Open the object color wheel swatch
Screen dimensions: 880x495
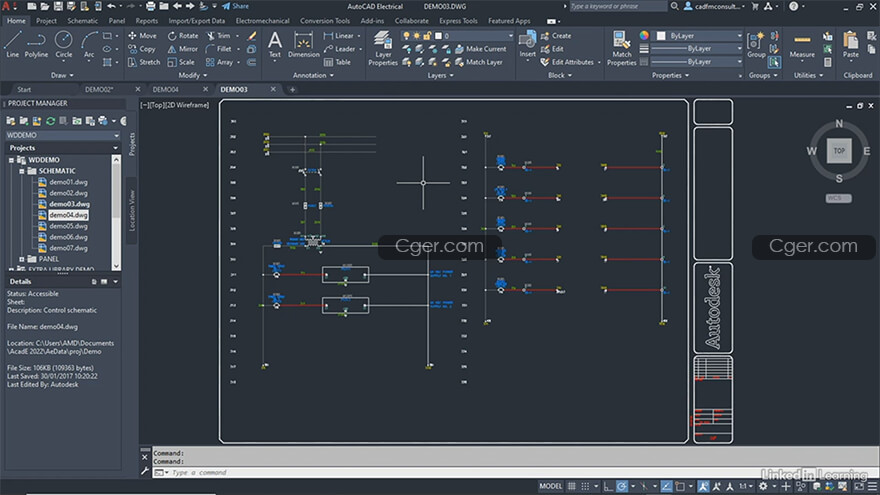click(644, 35)
